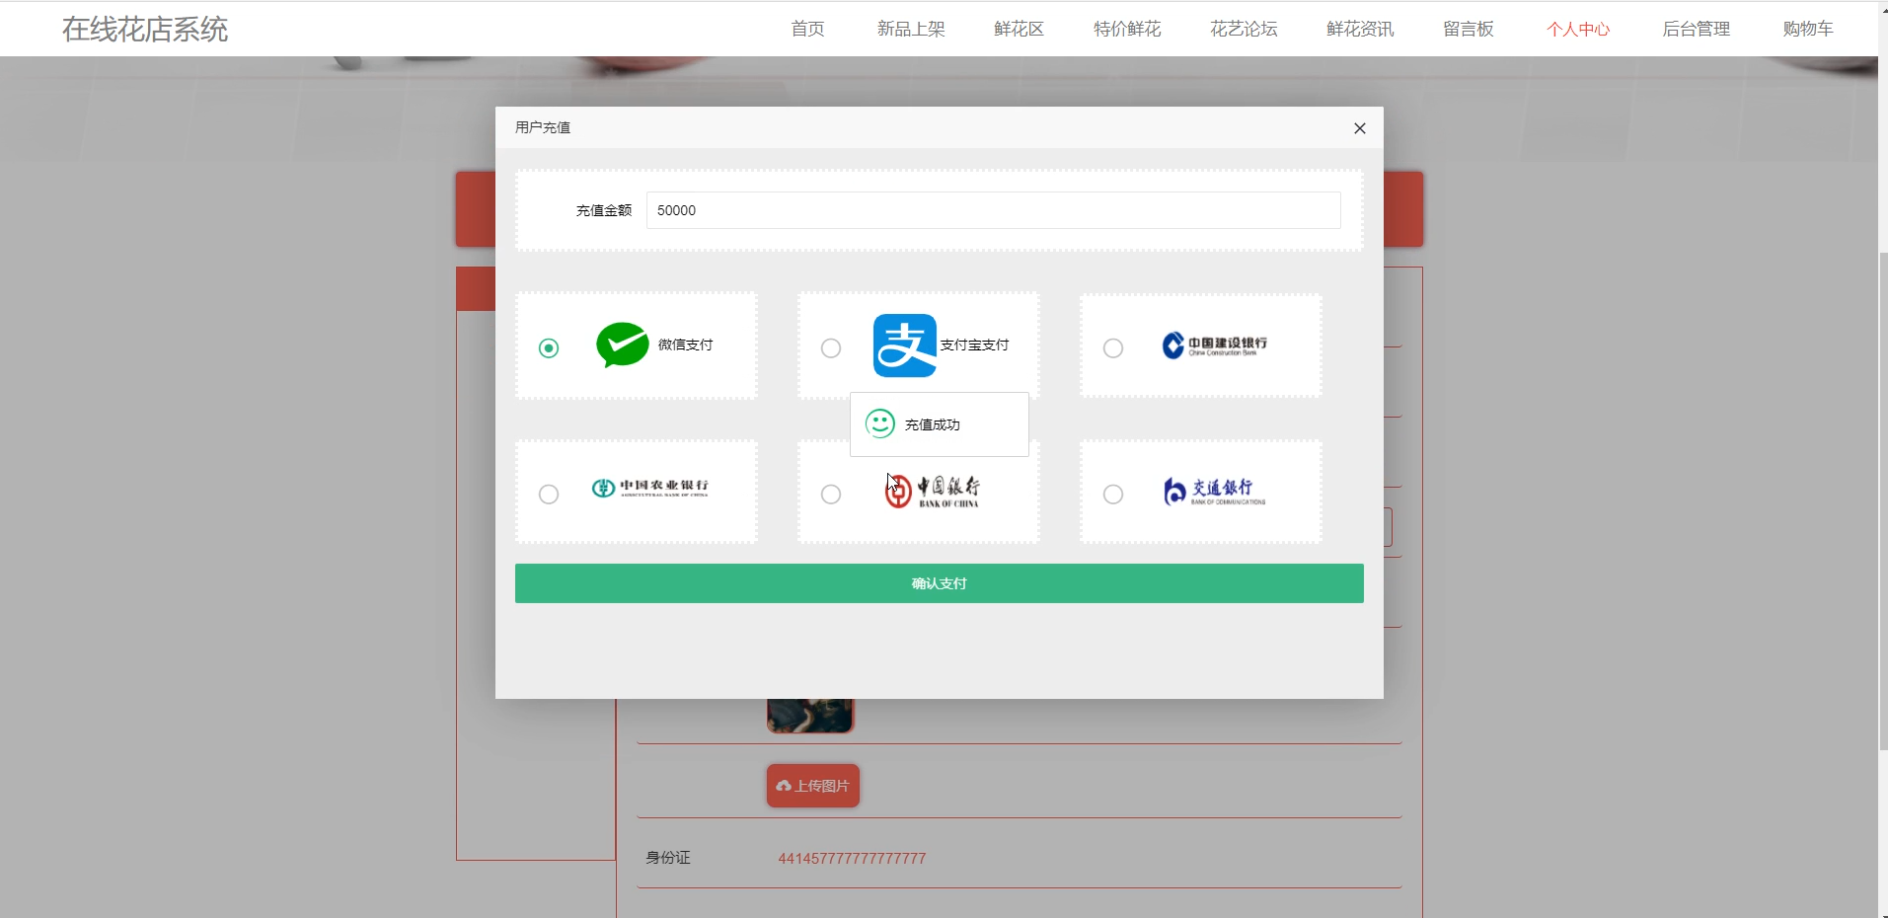Click the 支付宝支付 label
Screen dimensions: 1888x918
tap(974, 345)
